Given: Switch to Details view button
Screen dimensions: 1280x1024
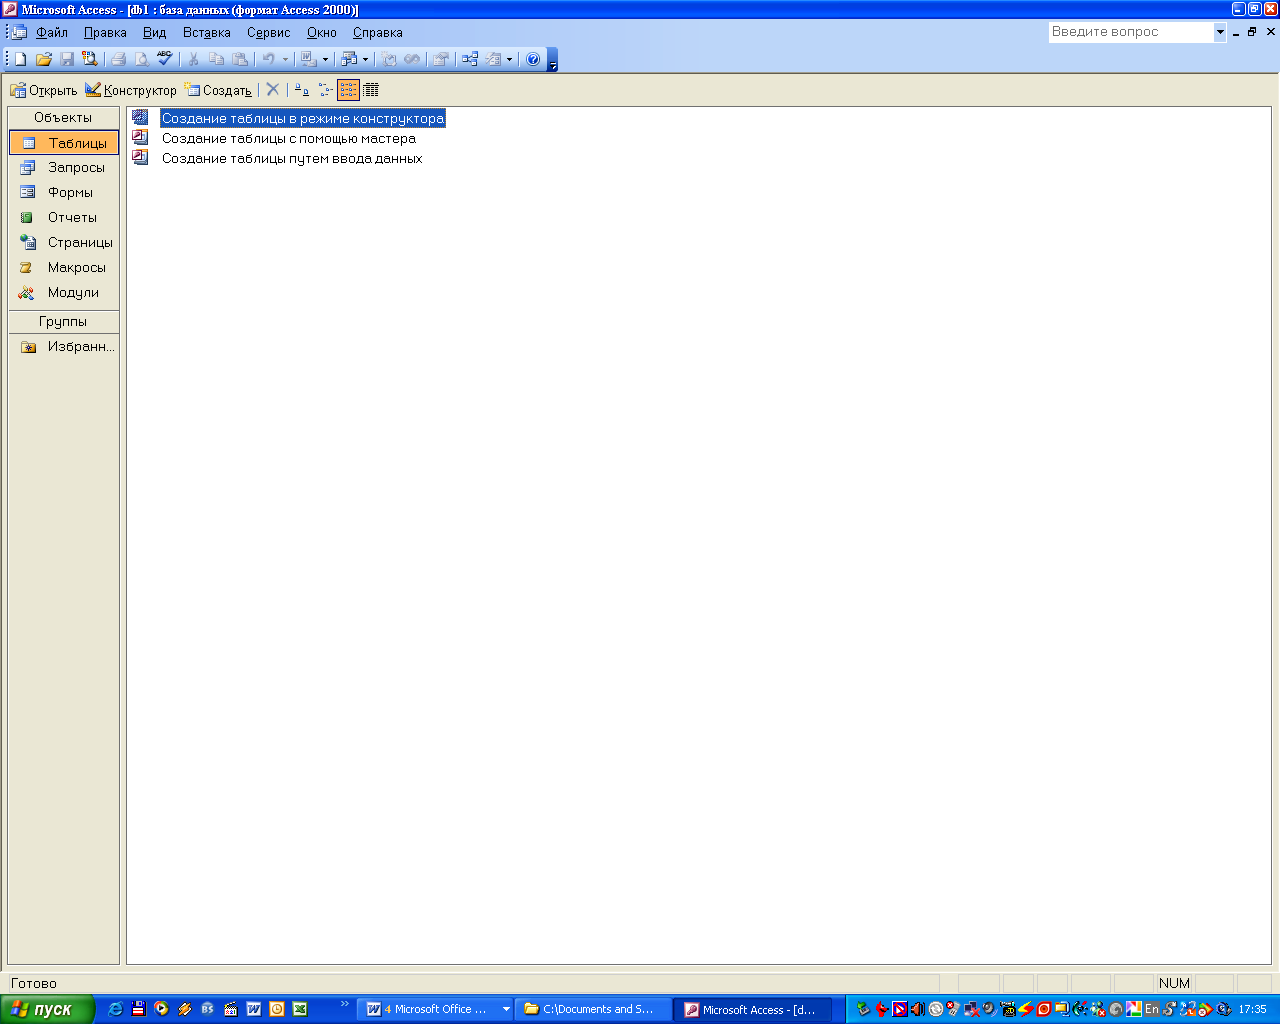Looking at the screenshot, I should coord(371,90).
